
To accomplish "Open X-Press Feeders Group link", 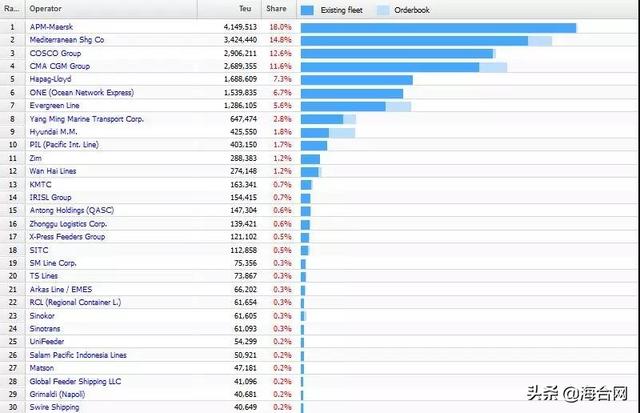I will click(67, 237).
